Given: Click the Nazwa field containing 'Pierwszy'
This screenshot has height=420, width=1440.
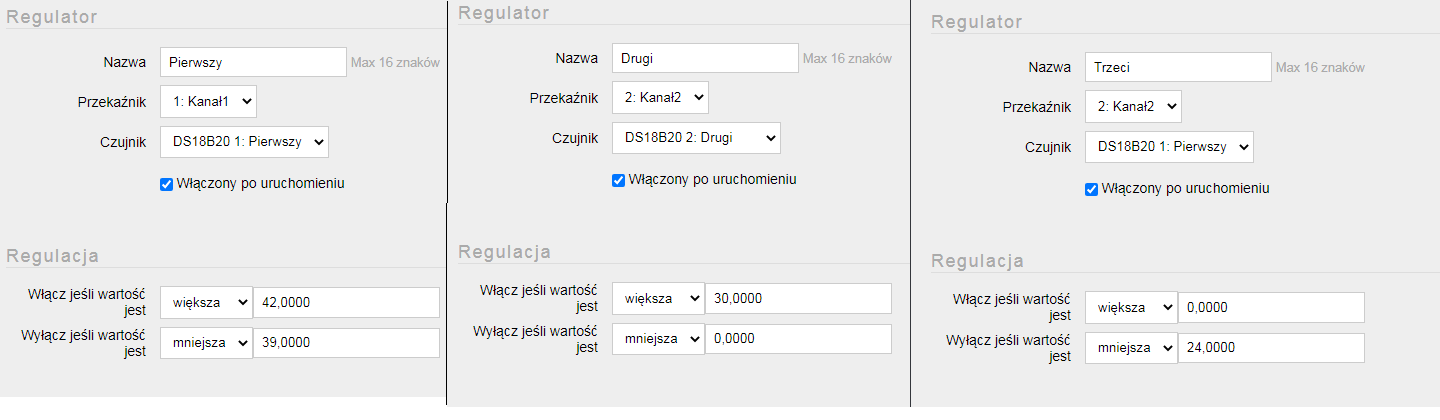Looking at the screenshot, I should 253,62.
